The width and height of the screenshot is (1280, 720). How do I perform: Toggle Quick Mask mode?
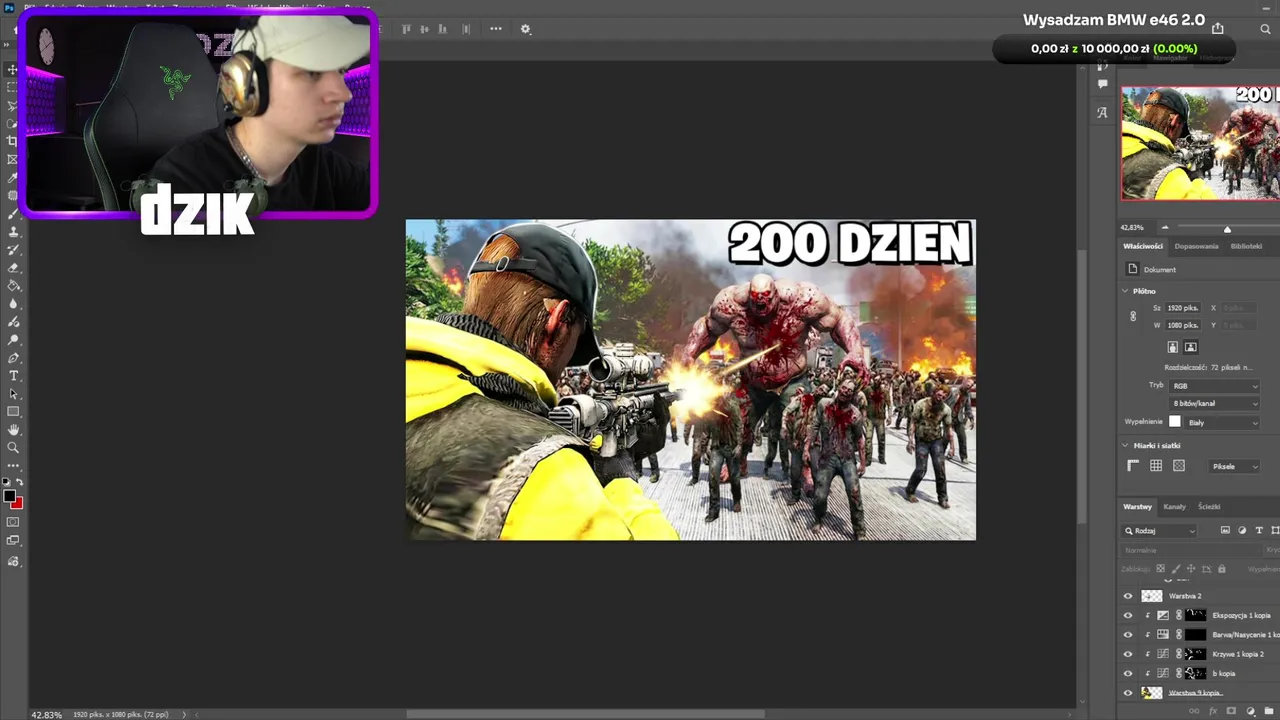pyautogui.click(x=13, y=522)
